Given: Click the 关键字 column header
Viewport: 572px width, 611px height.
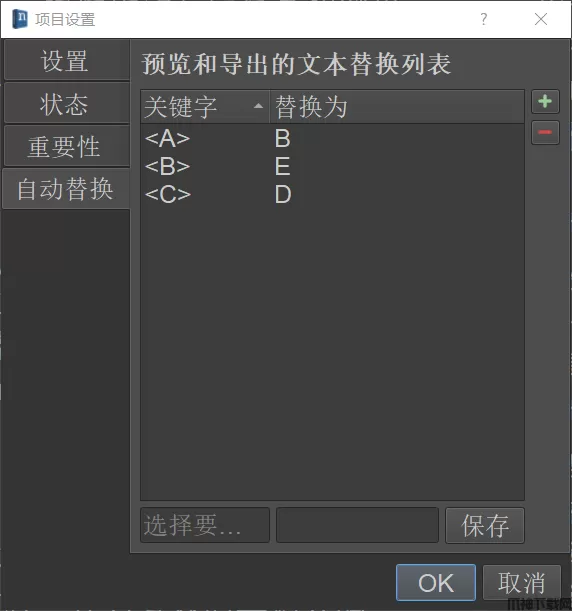Looking at the screenshot, I should click(205, 107).
